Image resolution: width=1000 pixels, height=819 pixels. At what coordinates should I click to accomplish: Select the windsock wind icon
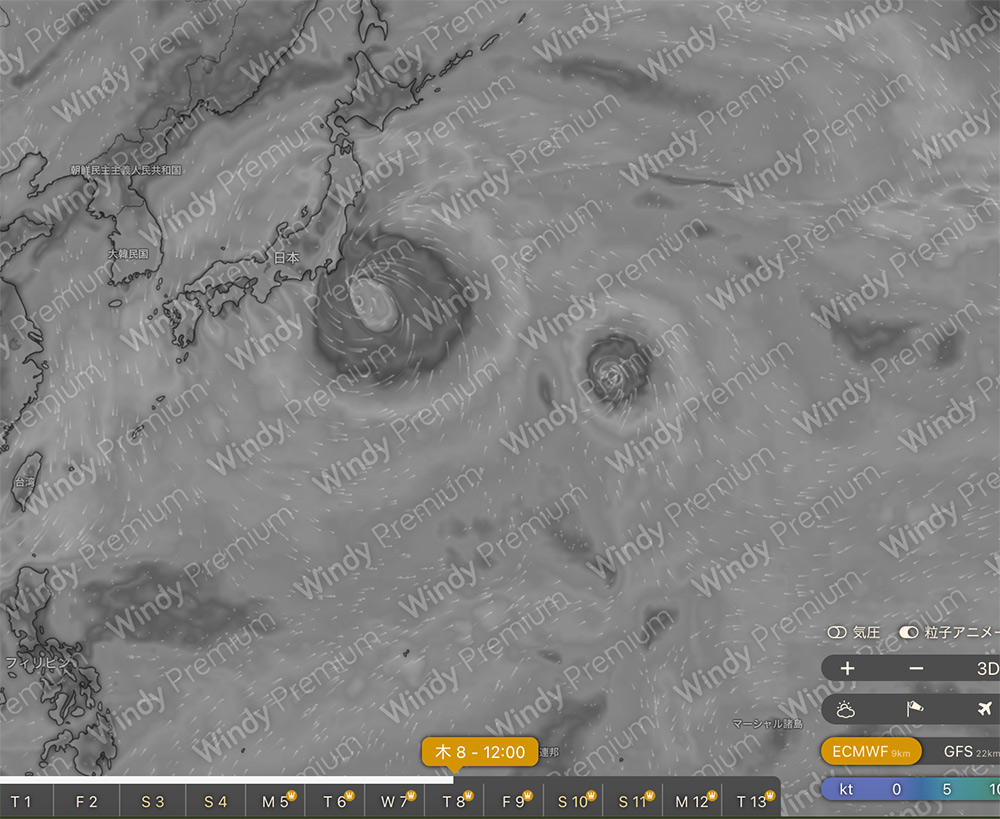[x=915, y=709]
